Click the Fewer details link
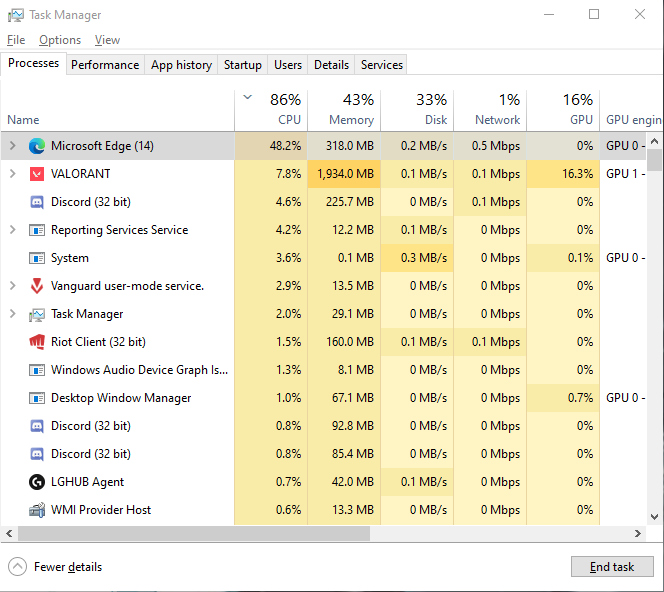Screen dimensions: 664x592 click(x=68, y=567)
